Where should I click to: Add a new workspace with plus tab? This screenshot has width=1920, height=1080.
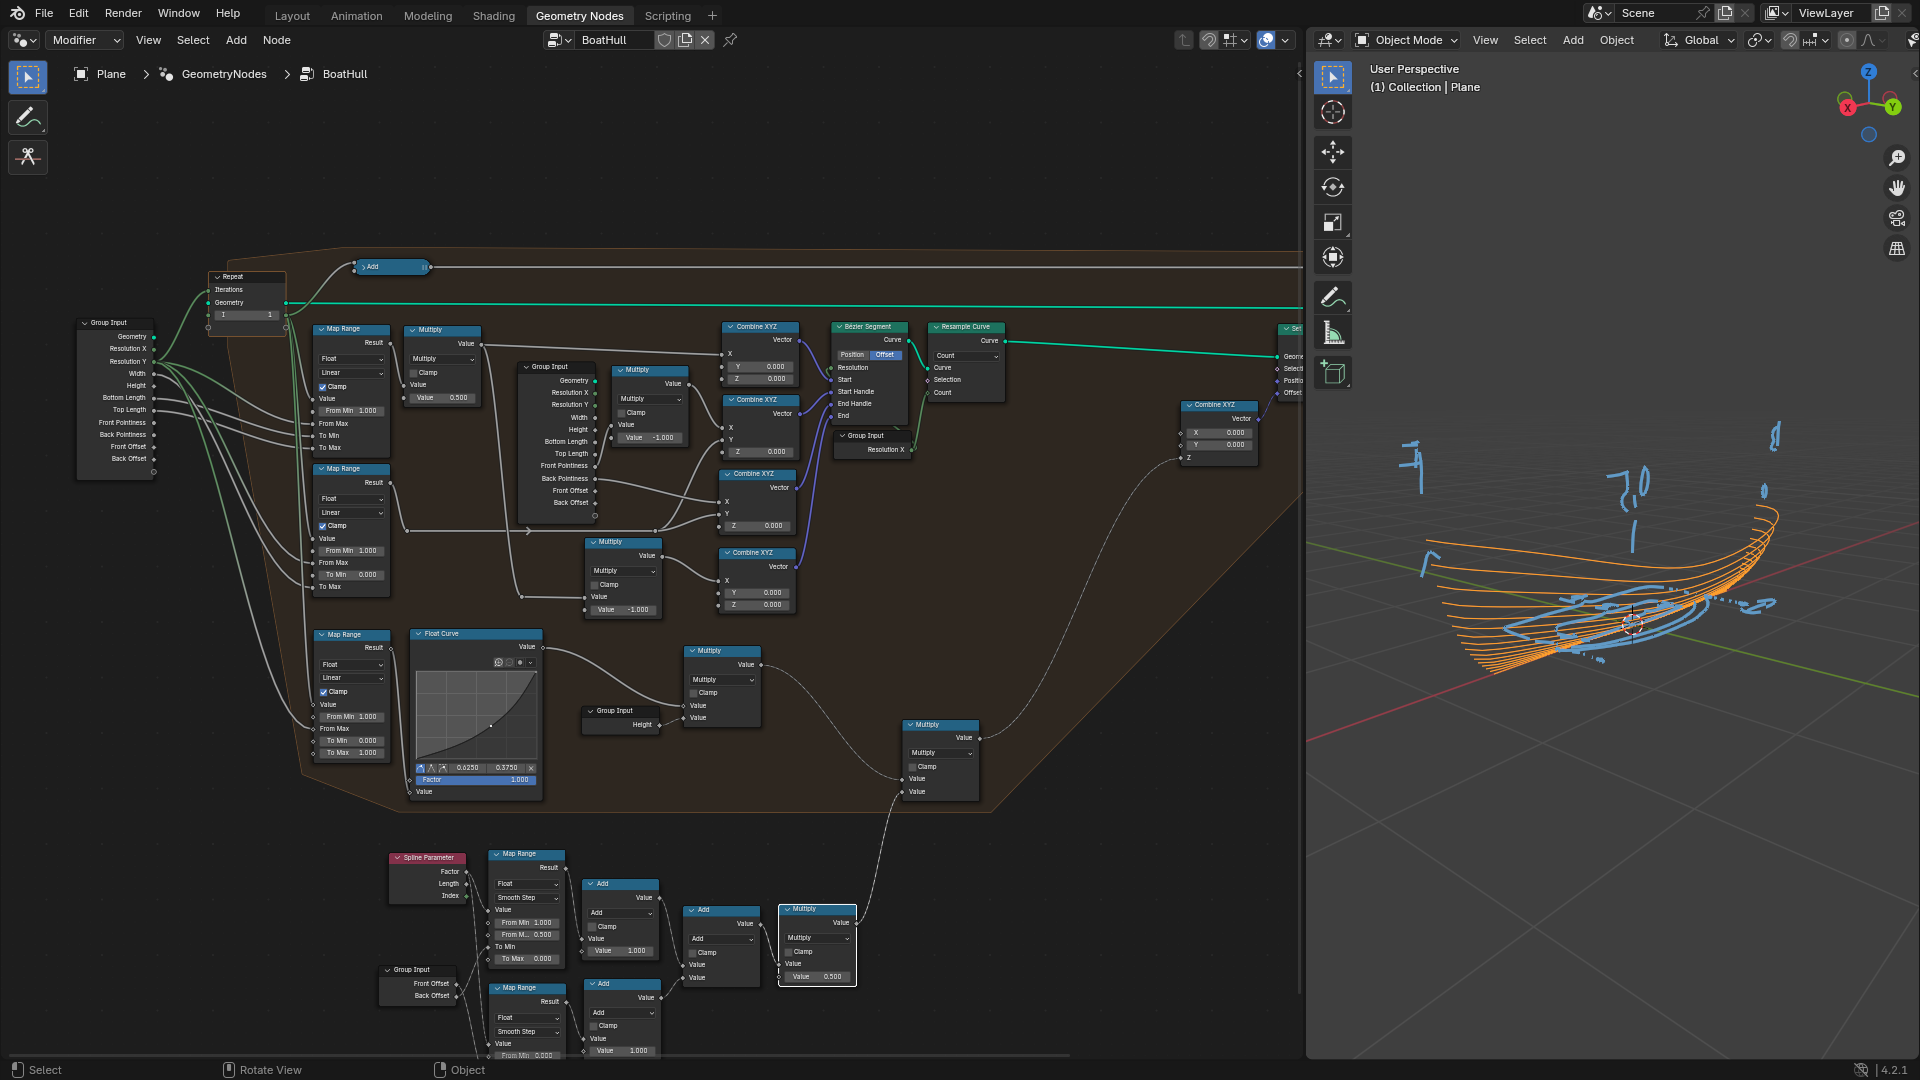[x=712, y=16]
